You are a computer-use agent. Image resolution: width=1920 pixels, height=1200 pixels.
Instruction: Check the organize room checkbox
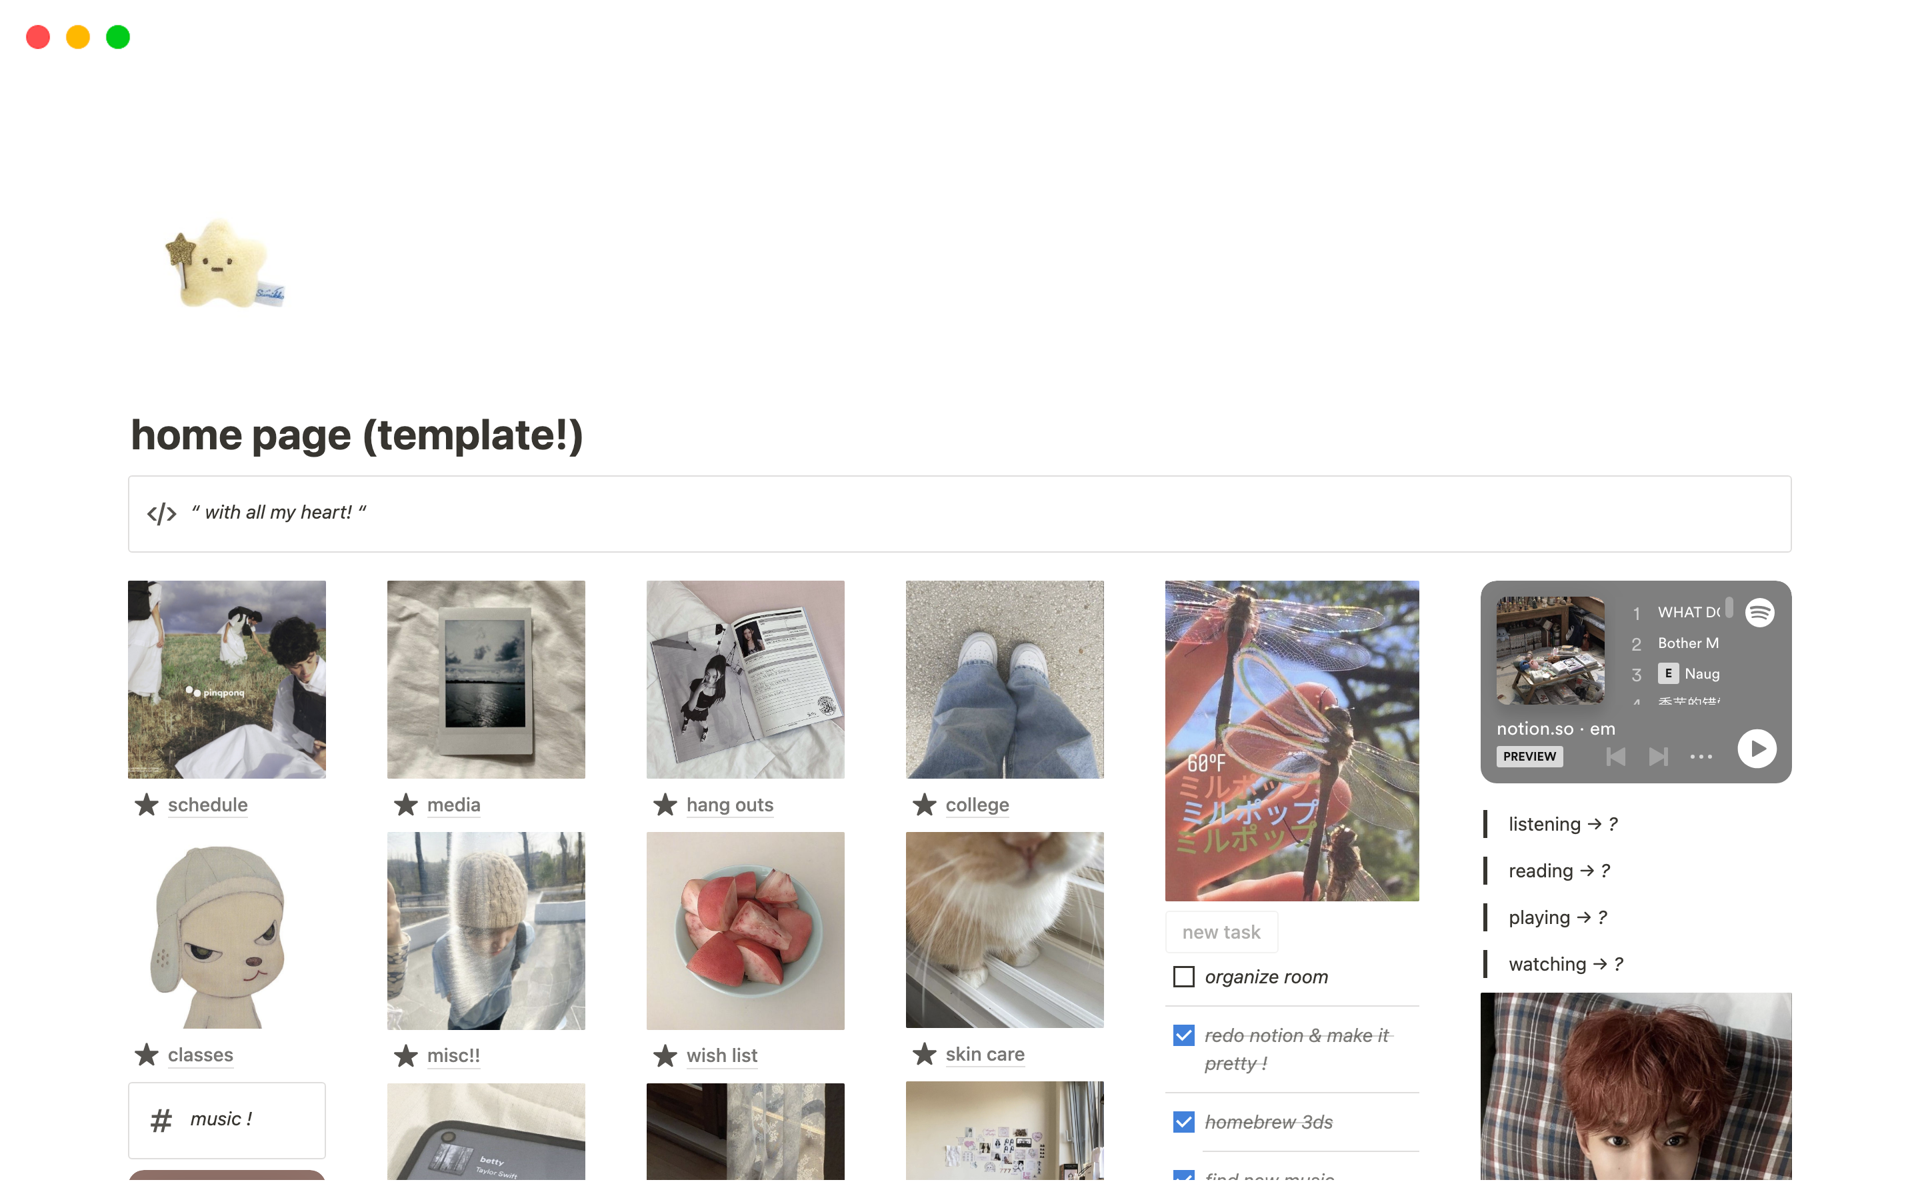[x=1183, y=976]
